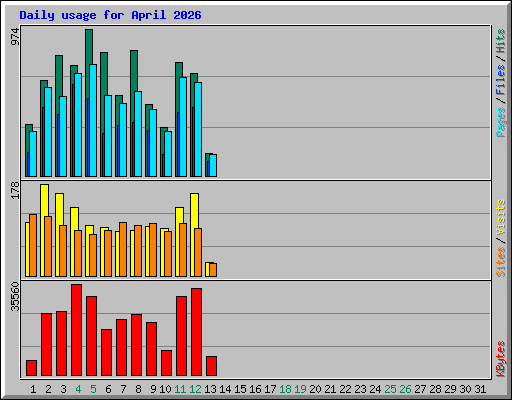Click the Pages legend label

tap(501, 122)
